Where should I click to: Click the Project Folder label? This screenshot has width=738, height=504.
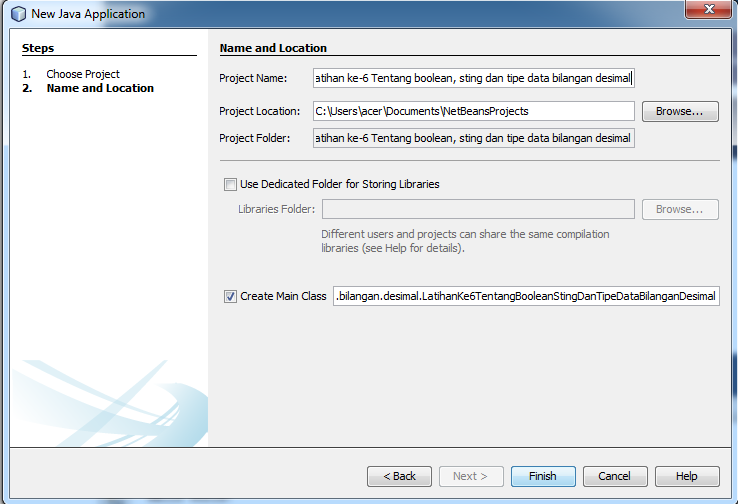[x=255, y=138]
